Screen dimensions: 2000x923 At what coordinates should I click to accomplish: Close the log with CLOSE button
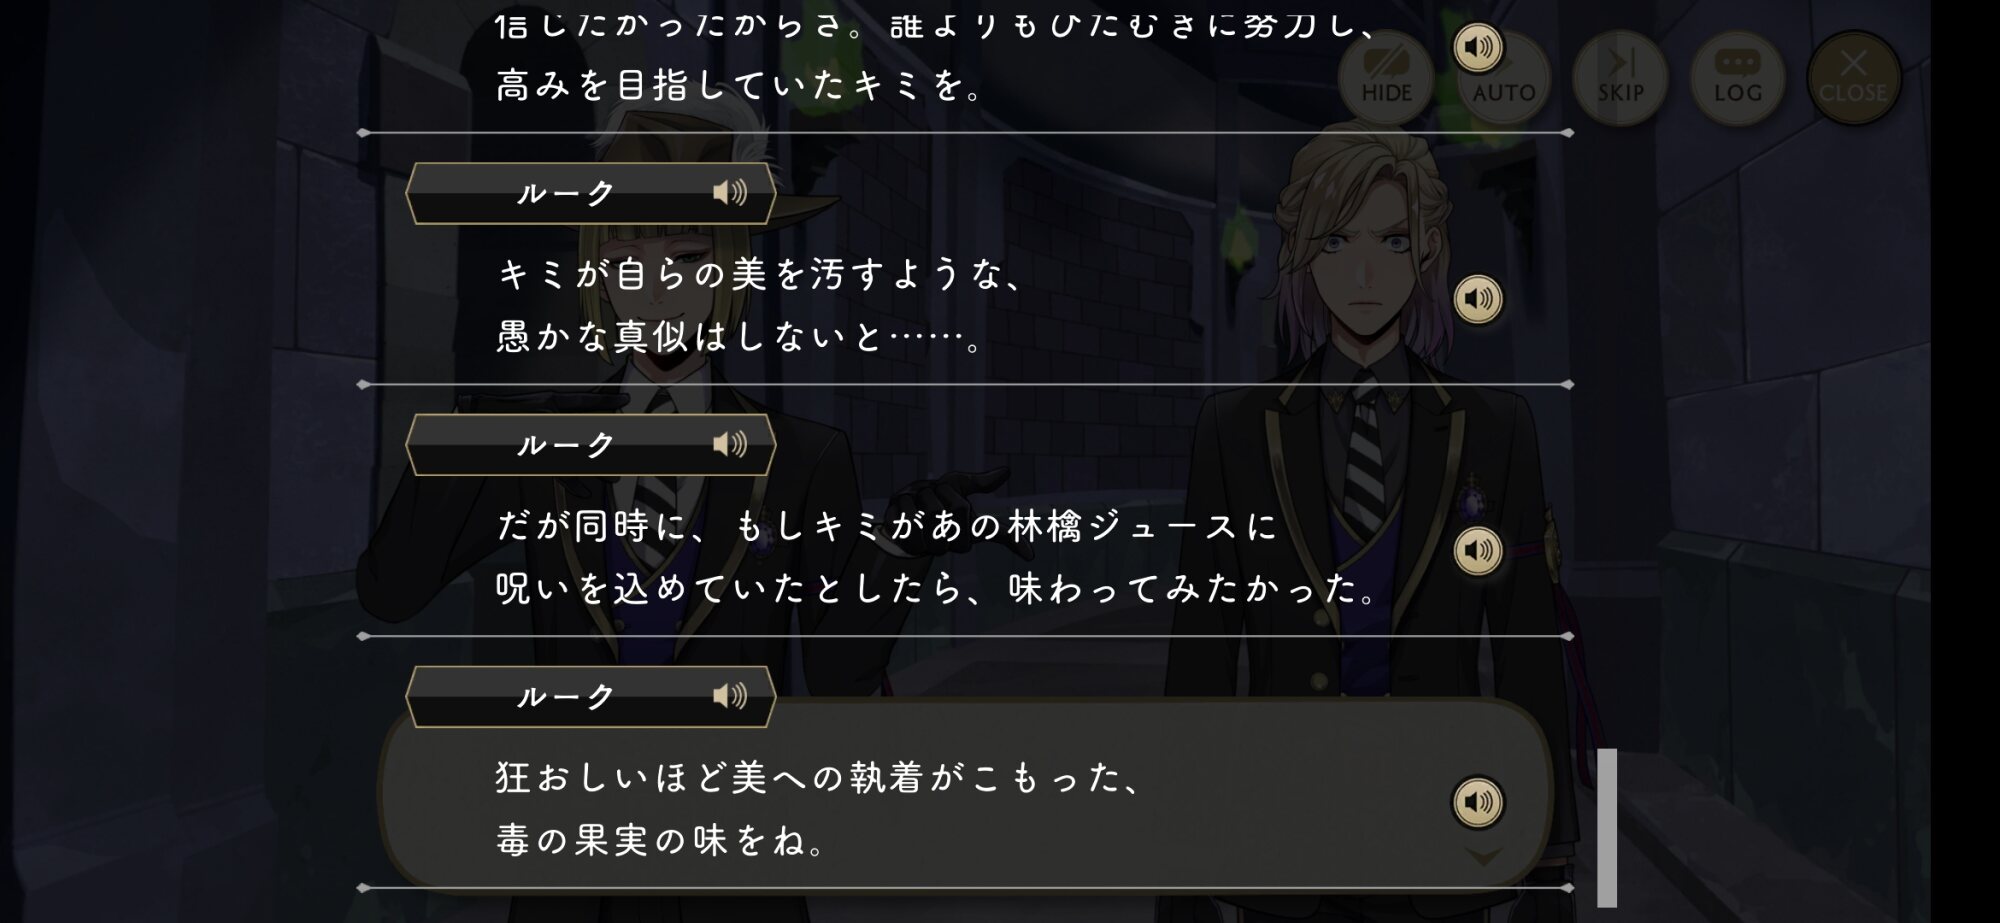[1854, 78]
